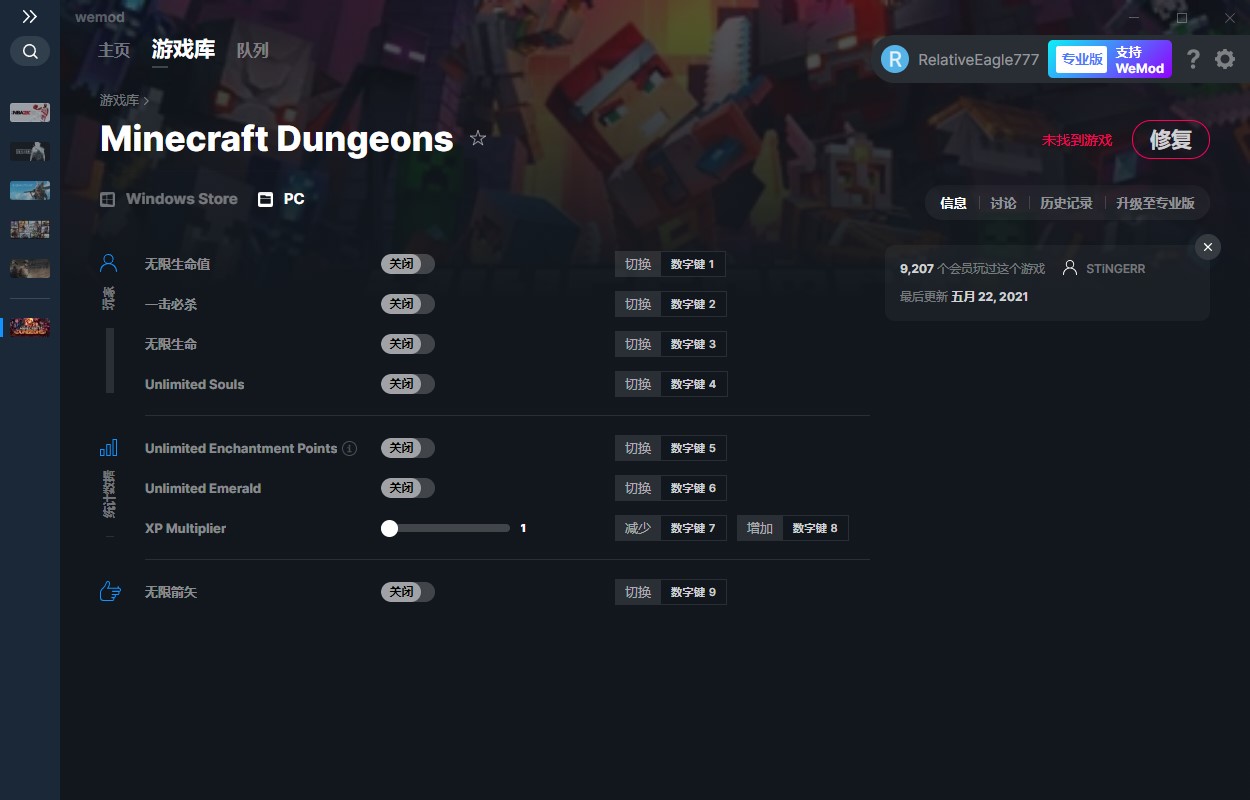The height and width of the screenshot is (800, 1250).
Task: Toggle Unlimited Enchantment Points switch
Action: (408, 448)
